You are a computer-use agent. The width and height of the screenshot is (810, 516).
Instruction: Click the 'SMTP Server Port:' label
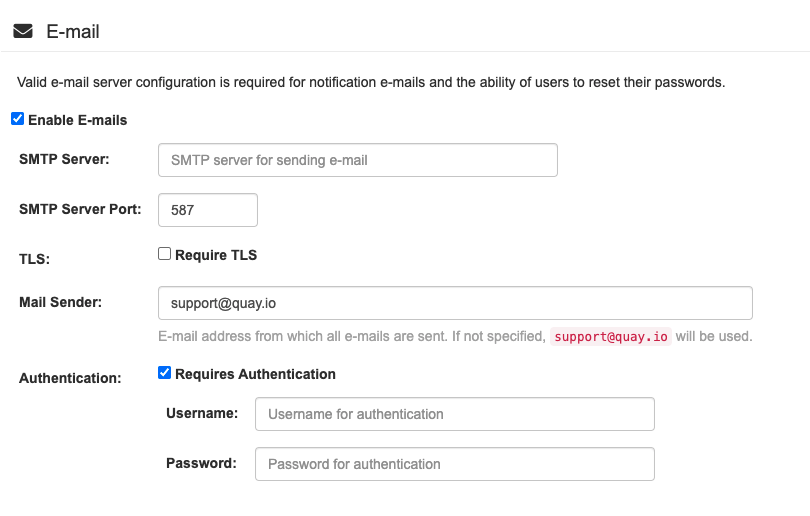point(80,209)
